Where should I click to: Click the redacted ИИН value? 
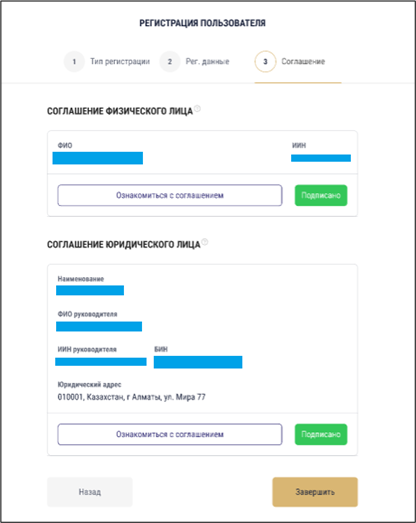coord(321,158)
